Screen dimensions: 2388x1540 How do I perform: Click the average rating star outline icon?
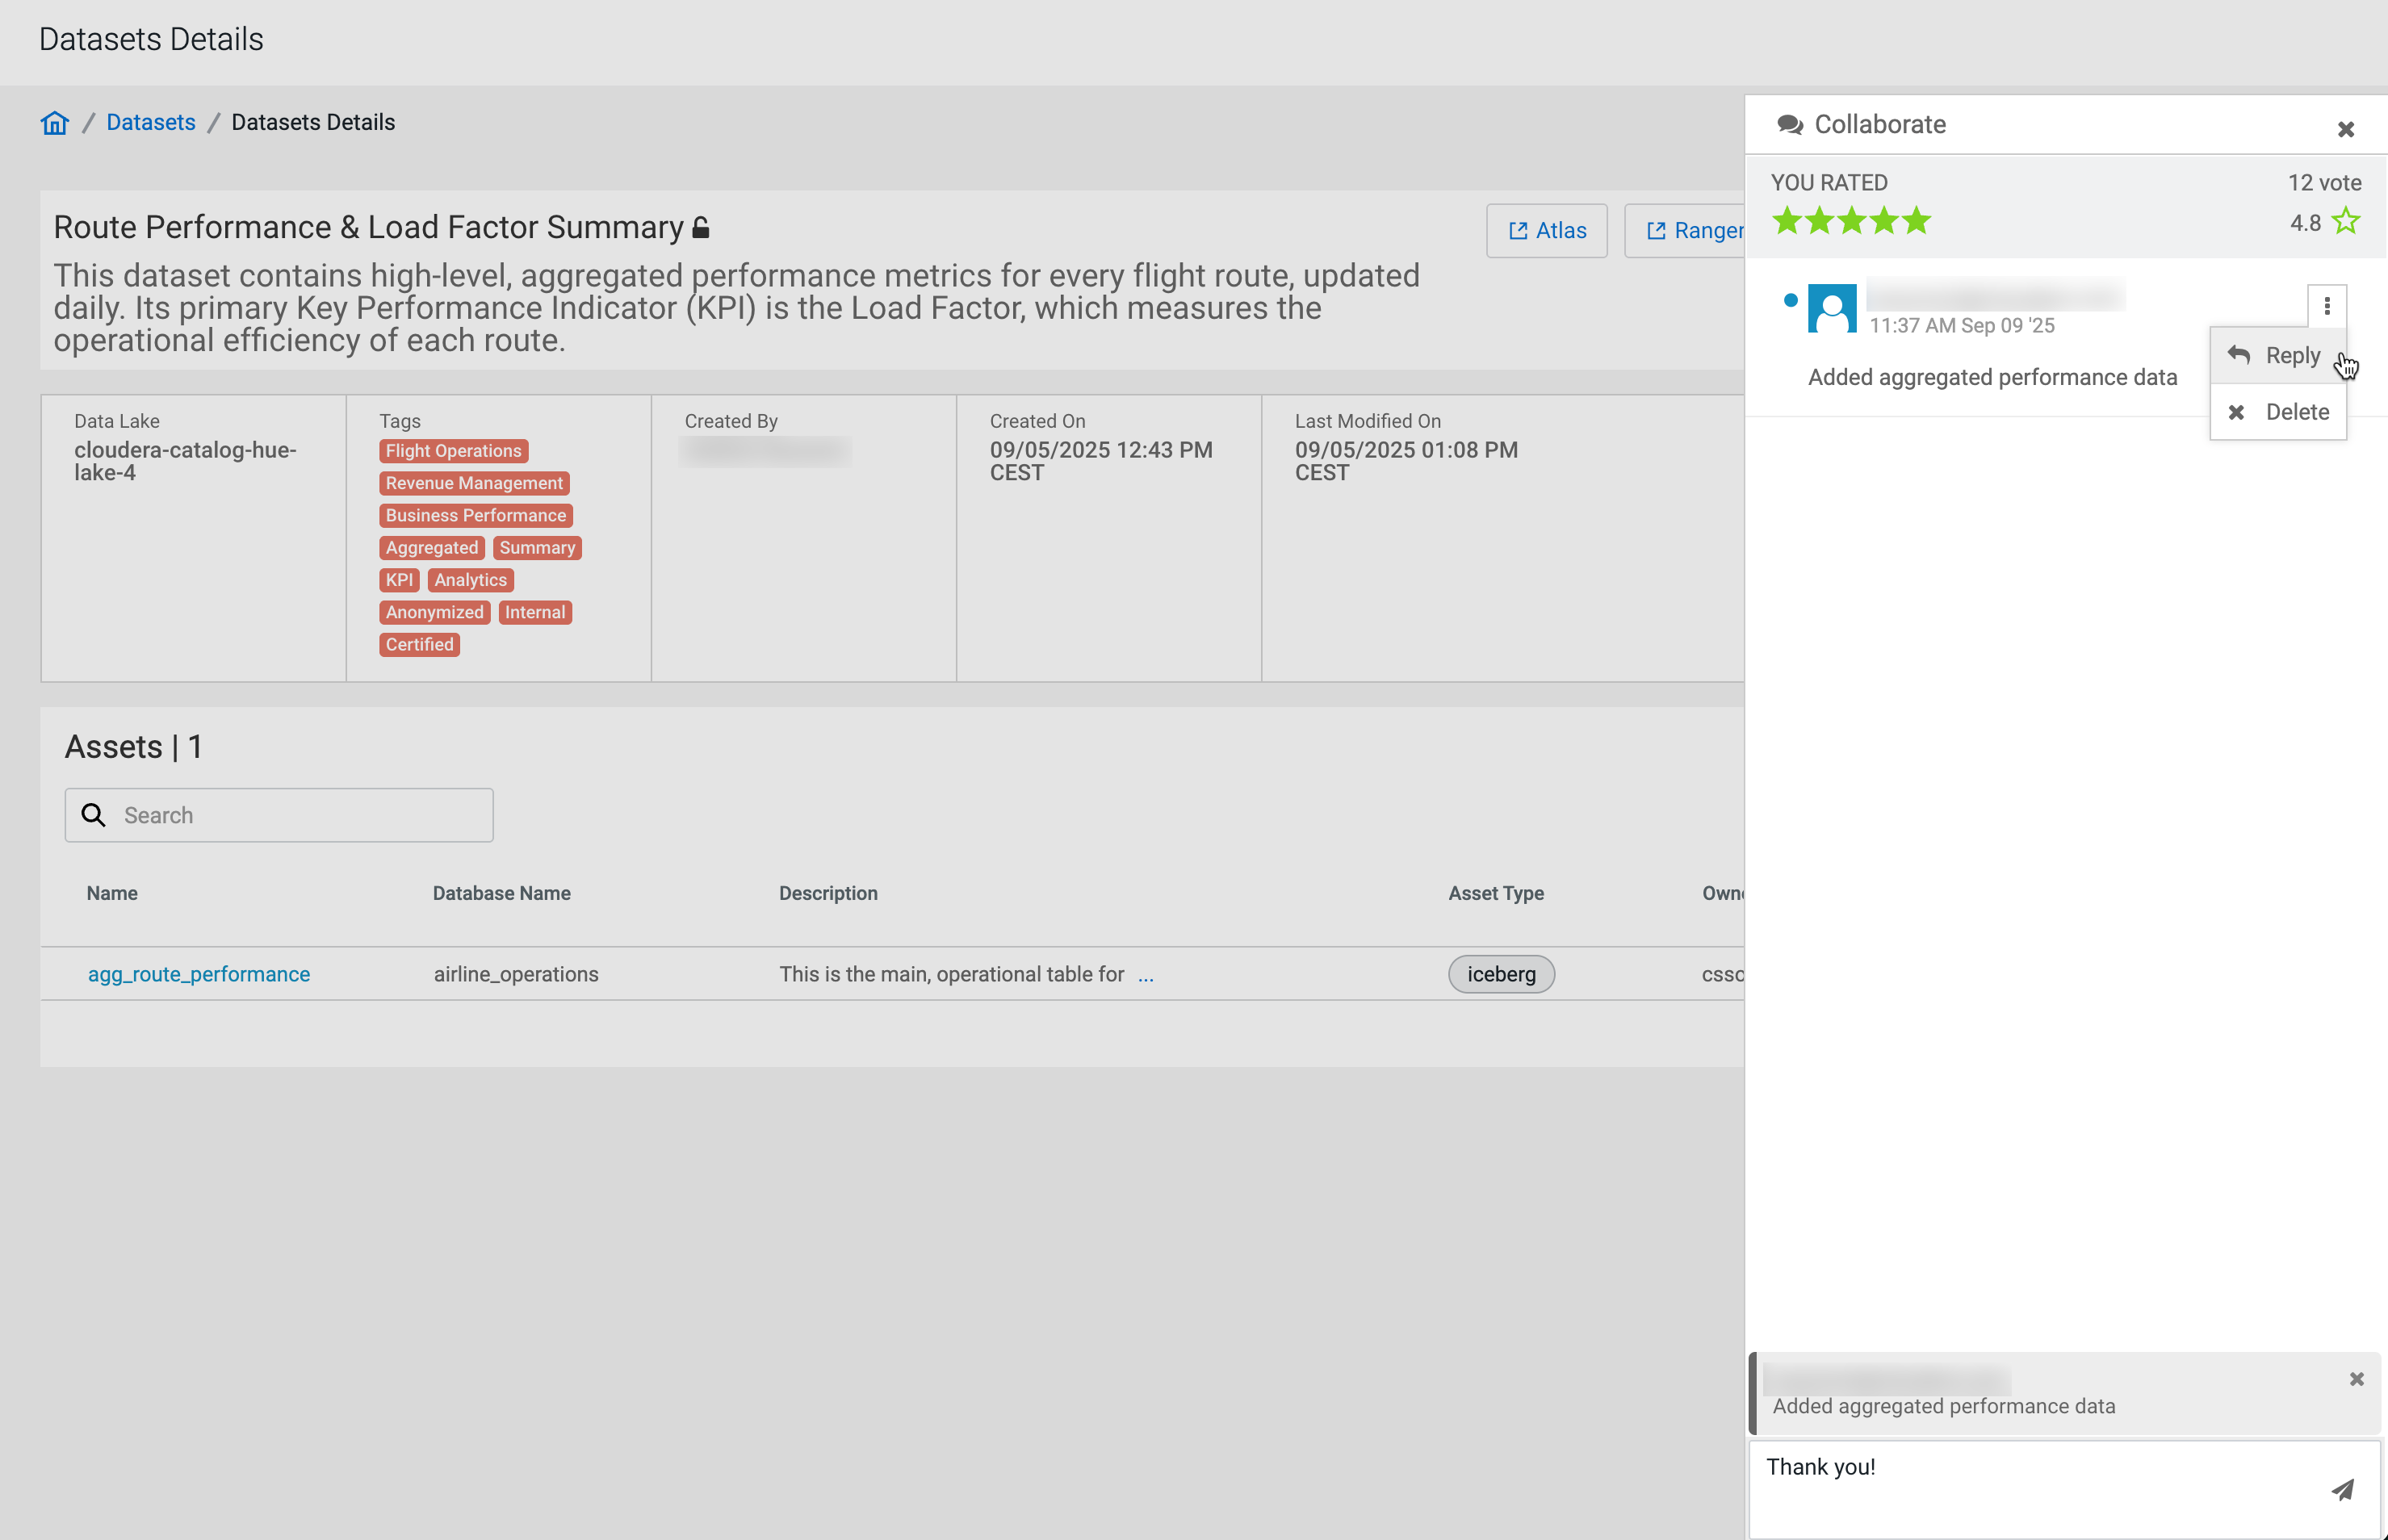point(2345,221)
